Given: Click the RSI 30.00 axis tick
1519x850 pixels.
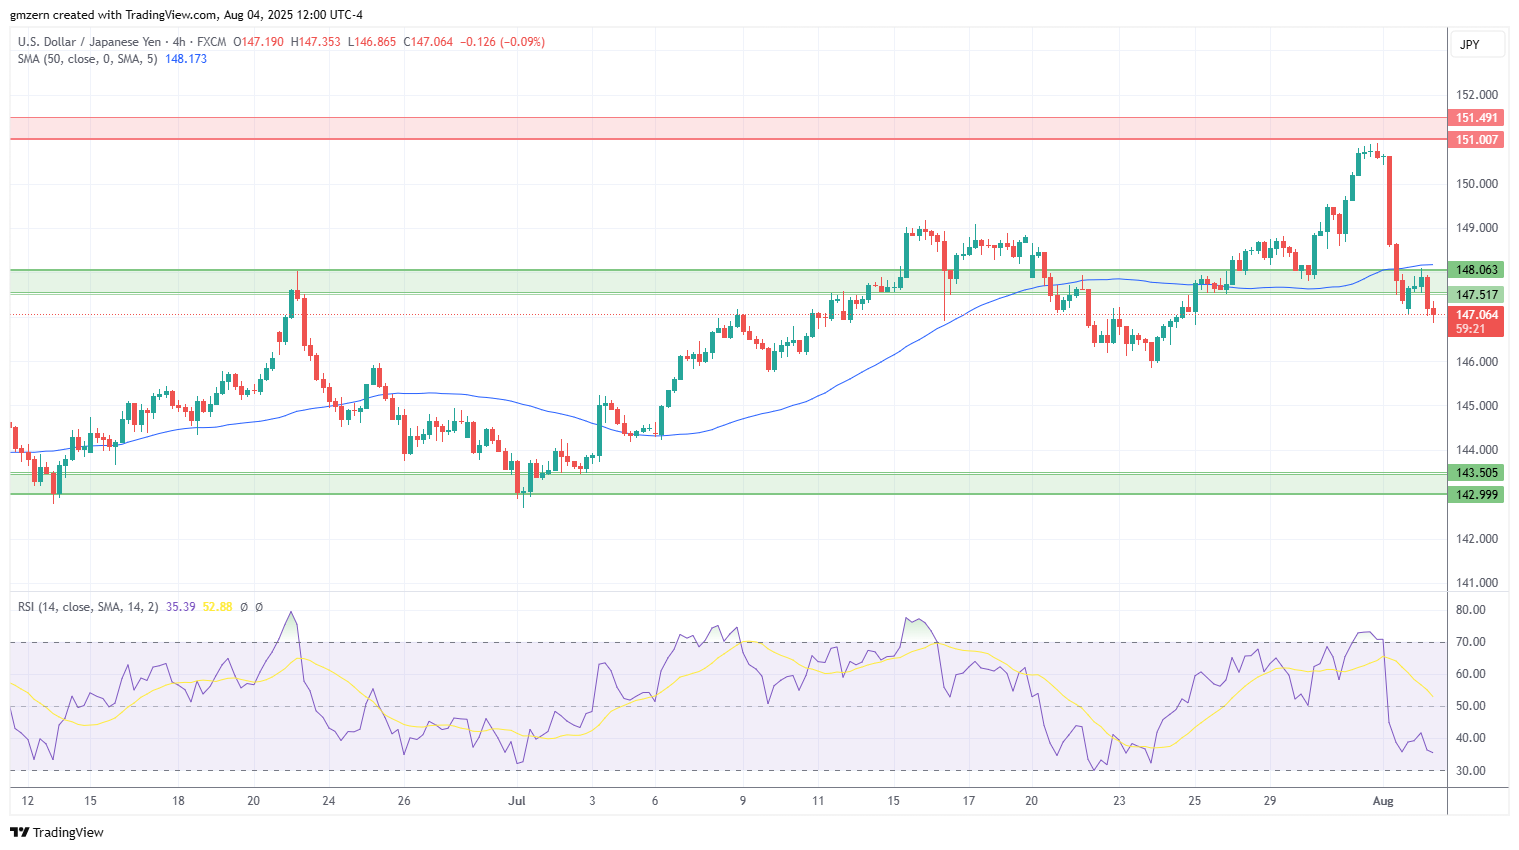Looking at the screenshot, I should pos(1470,771).
